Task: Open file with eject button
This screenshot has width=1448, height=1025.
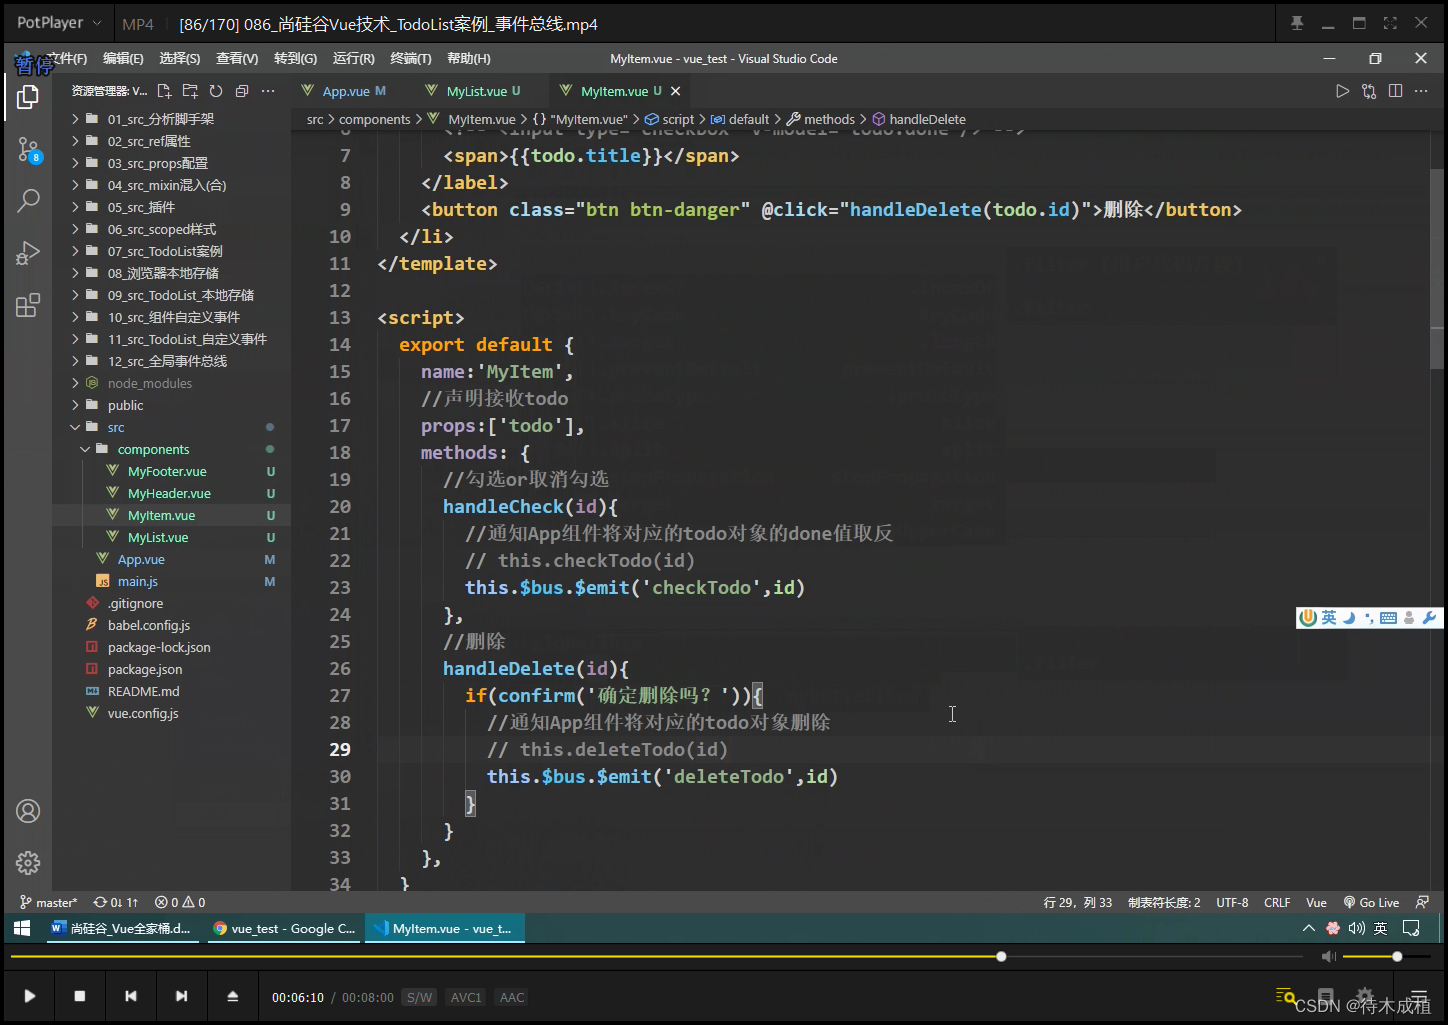Action: (232, 996)
